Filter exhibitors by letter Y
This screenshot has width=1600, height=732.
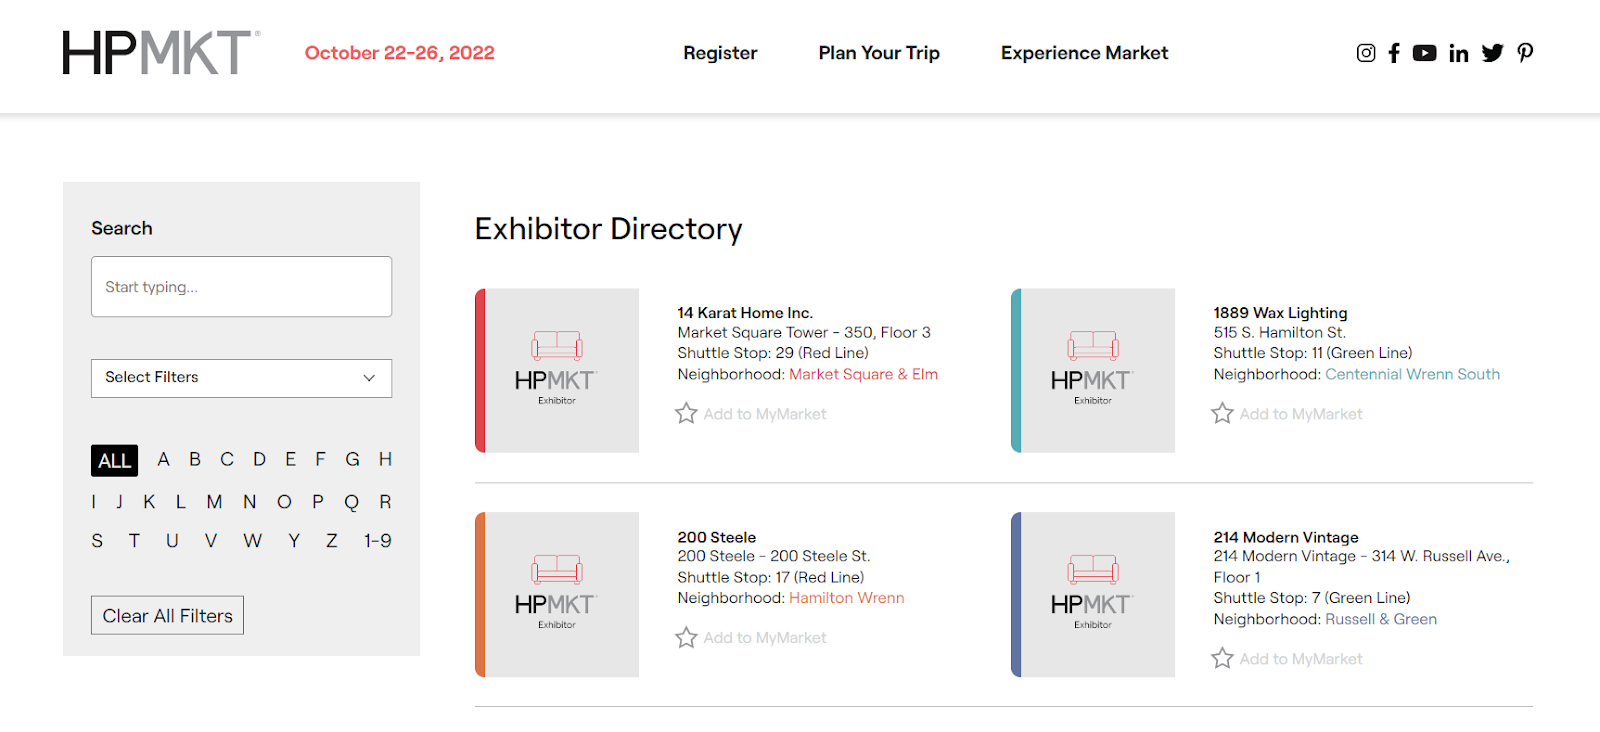point(294,541)
